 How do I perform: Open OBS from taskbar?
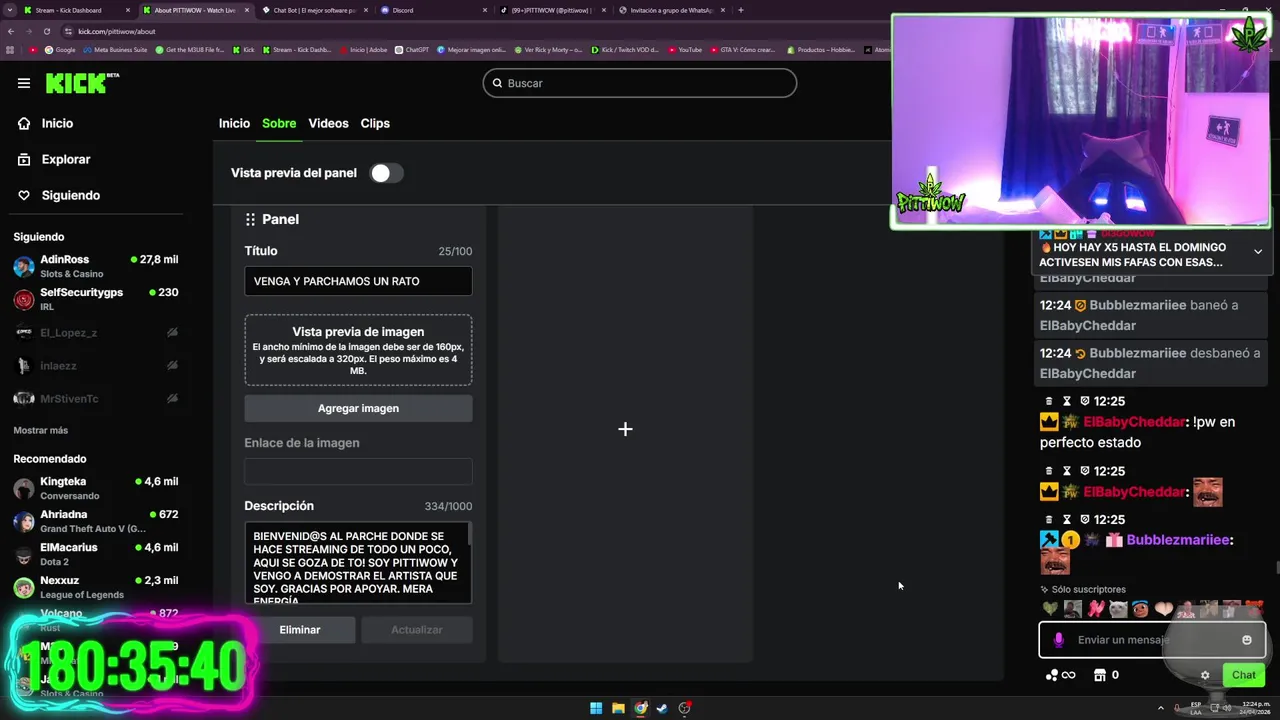click(x=684, y=708)
